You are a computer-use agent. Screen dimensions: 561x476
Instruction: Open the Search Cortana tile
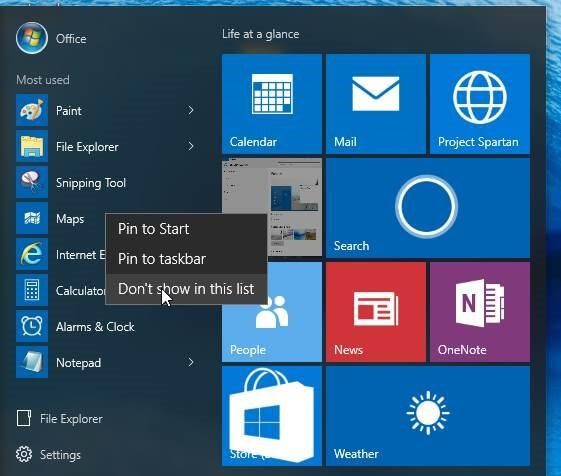(428, 208)
